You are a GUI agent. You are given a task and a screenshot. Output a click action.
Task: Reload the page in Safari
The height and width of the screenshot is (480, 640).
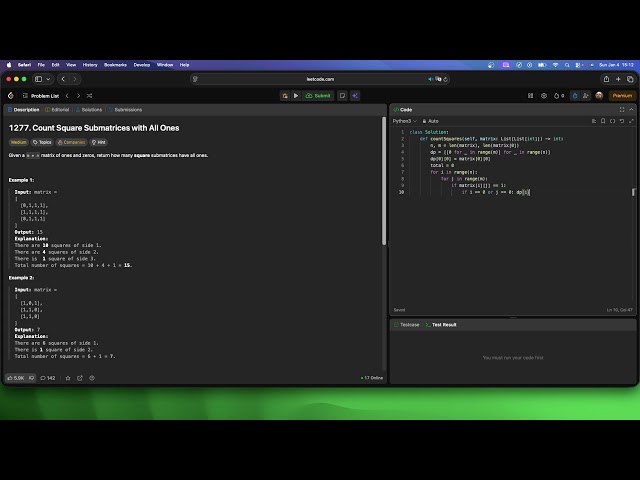click(x=445, y=79)
